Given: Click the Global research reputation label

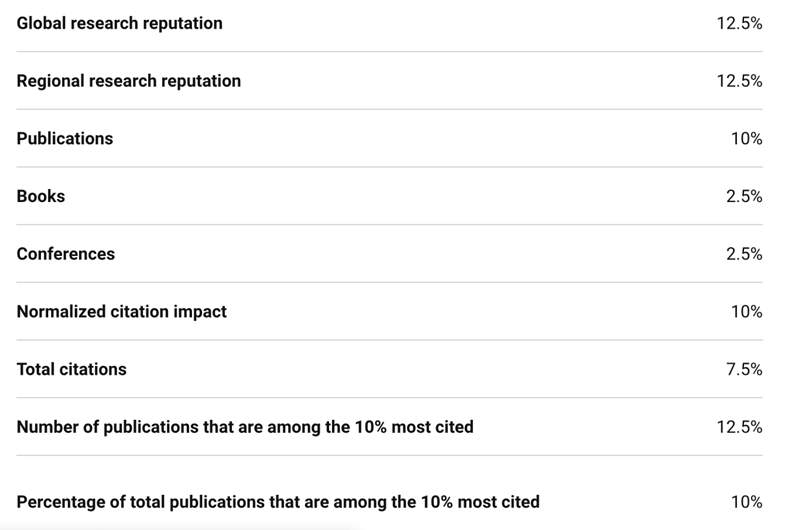Looking at the screenshot, I should (x=119, y=23).
